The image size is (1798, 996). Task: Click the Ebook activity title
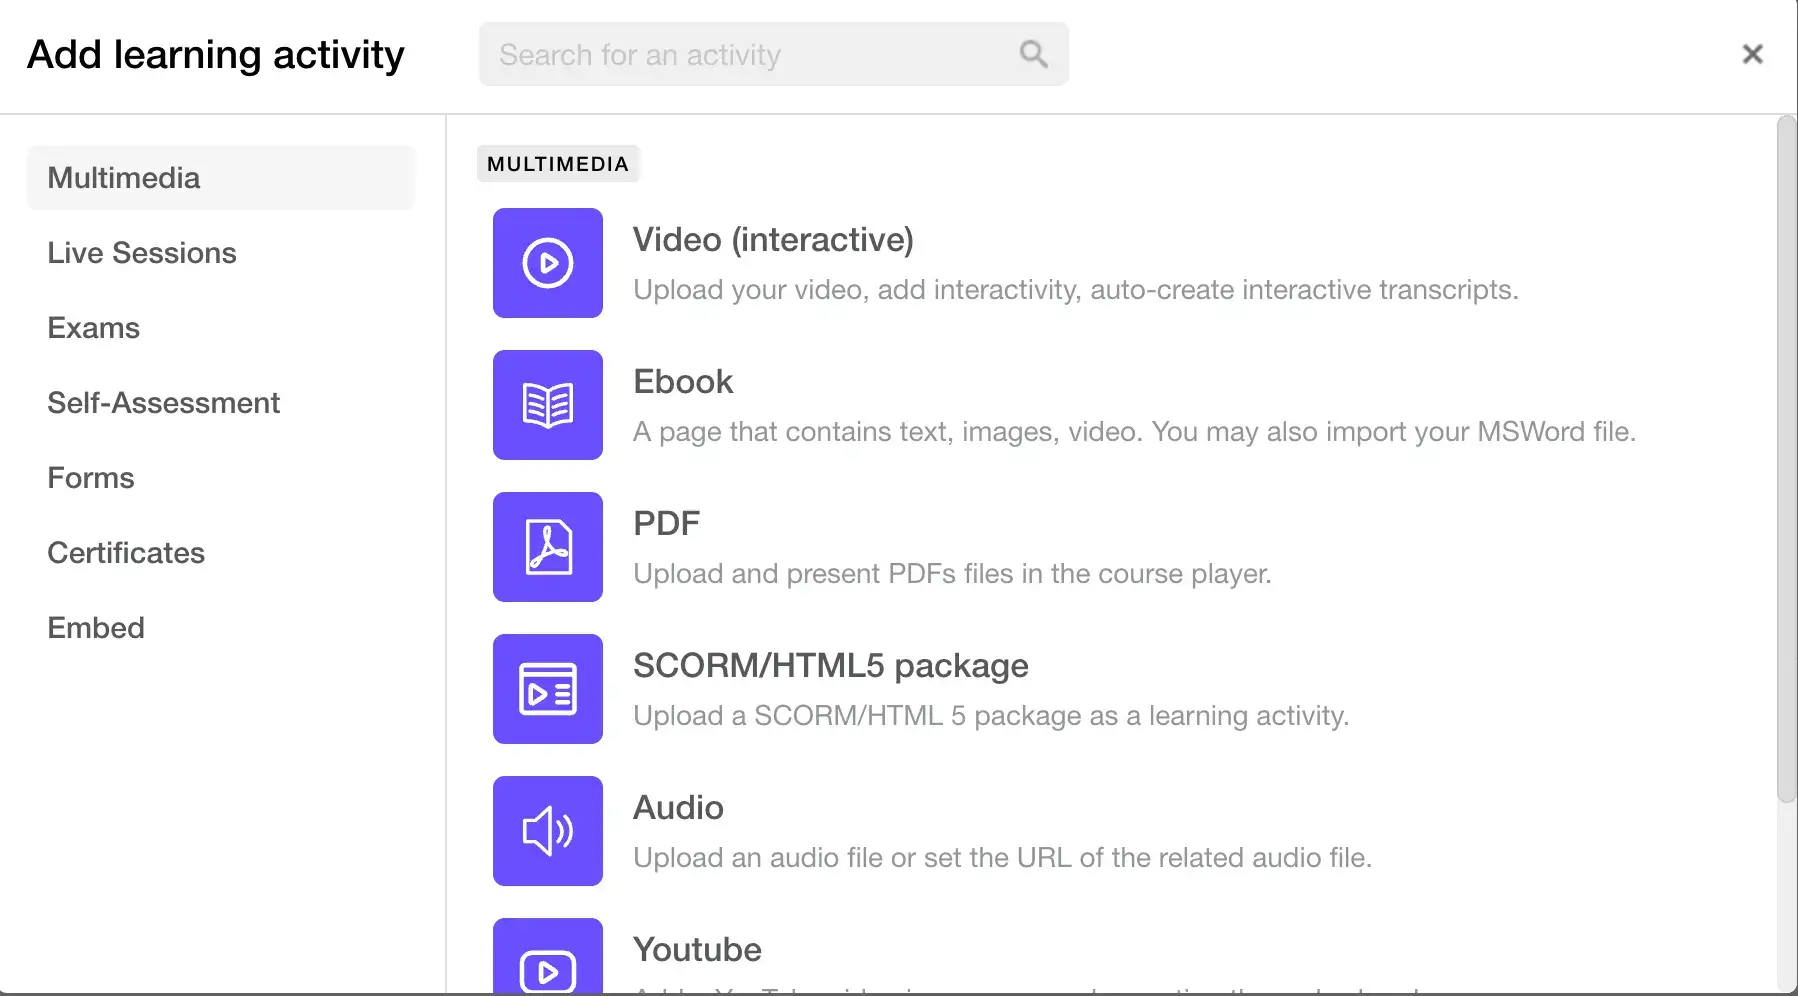[x=682, y=381]
